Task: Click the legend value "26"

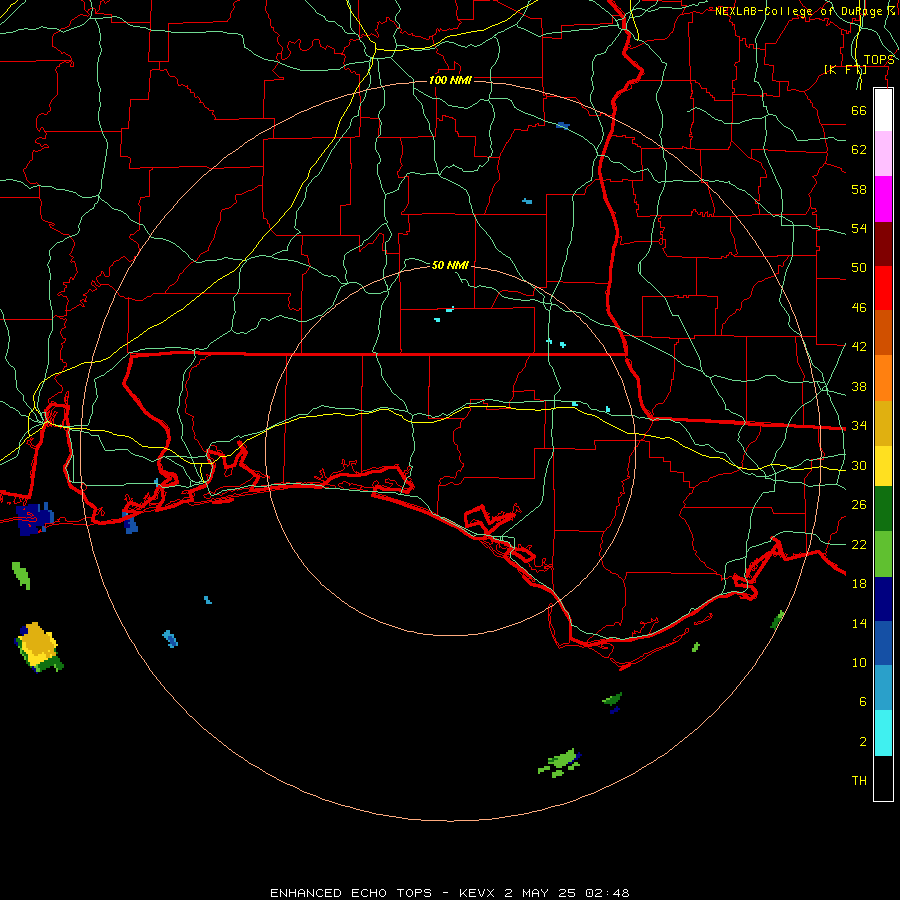Action: tap(859, 505)
